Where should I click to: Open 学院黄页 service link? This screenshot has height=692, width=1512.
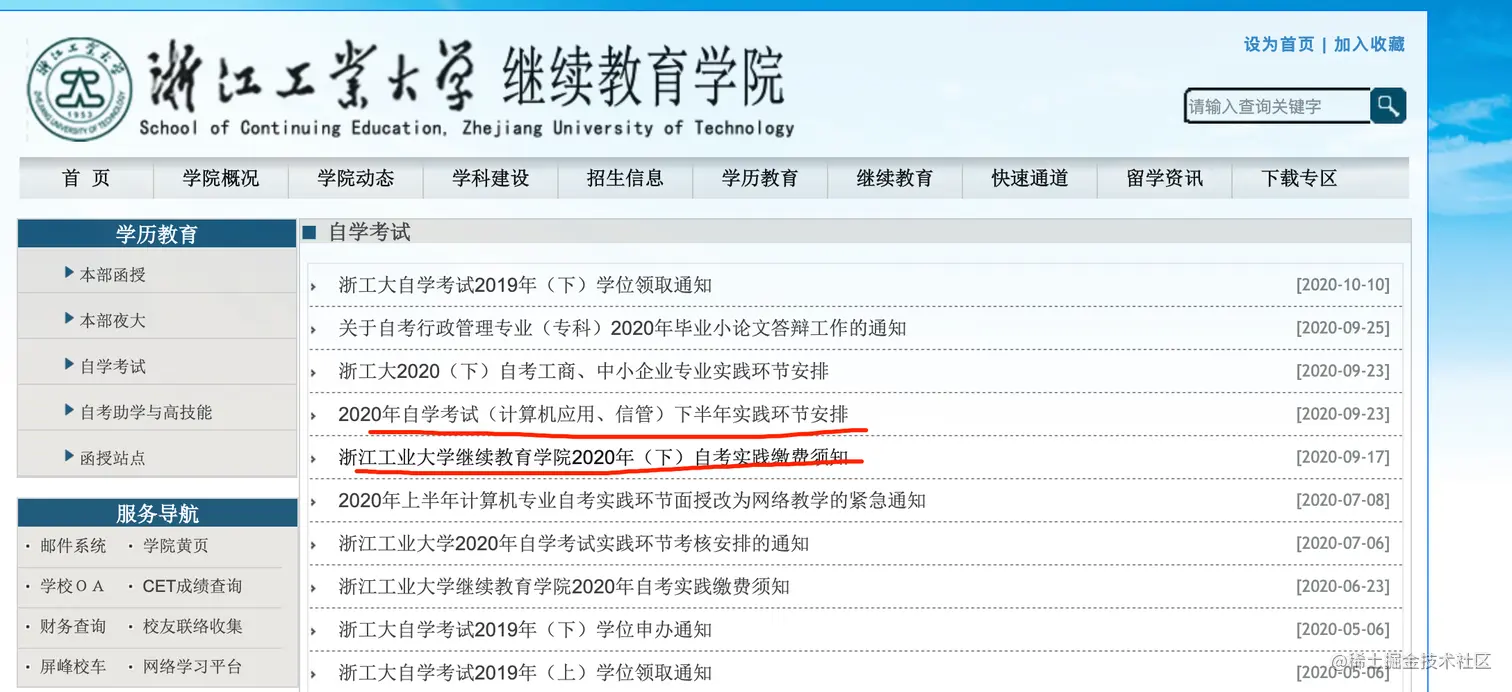(176, 546)
